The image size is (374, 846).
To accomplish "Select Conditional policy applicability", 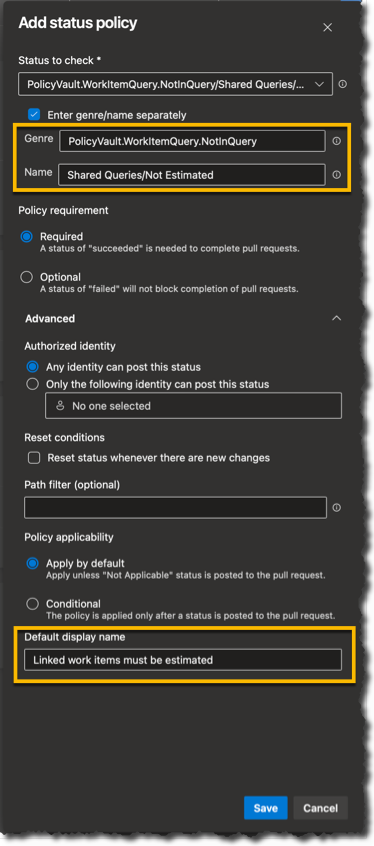I will (32, 604).
